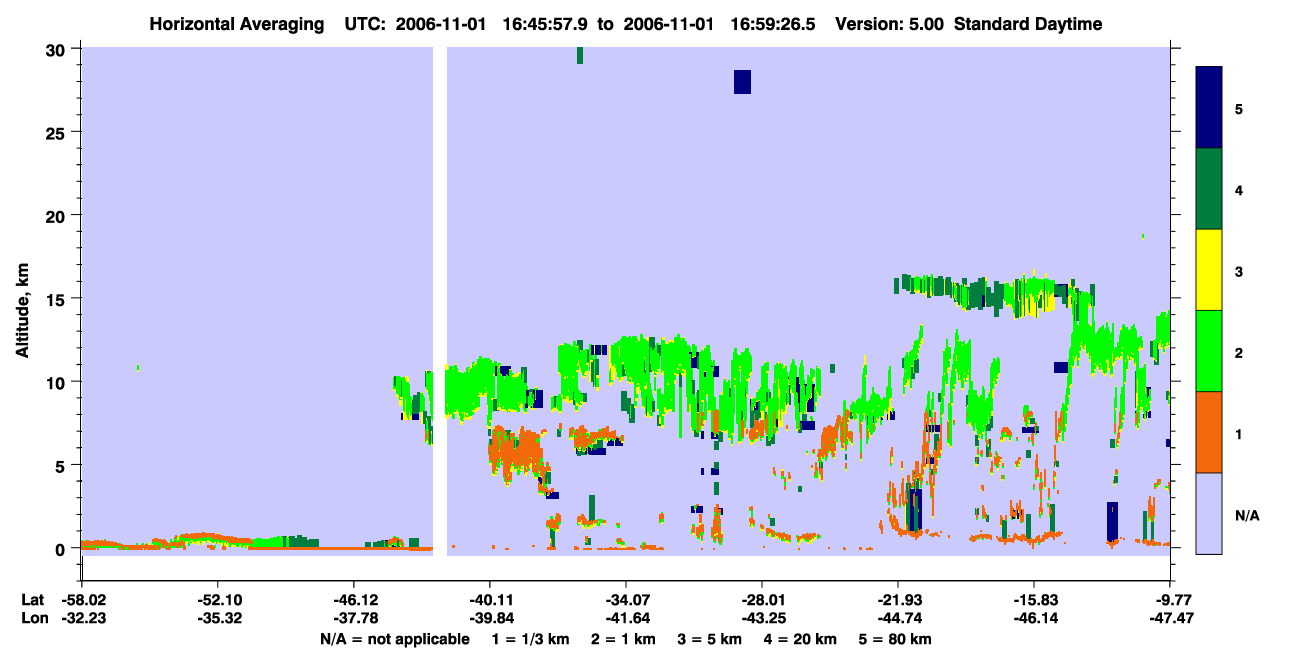Click the 'Lat' axis row label

click(x=32, y=600)
